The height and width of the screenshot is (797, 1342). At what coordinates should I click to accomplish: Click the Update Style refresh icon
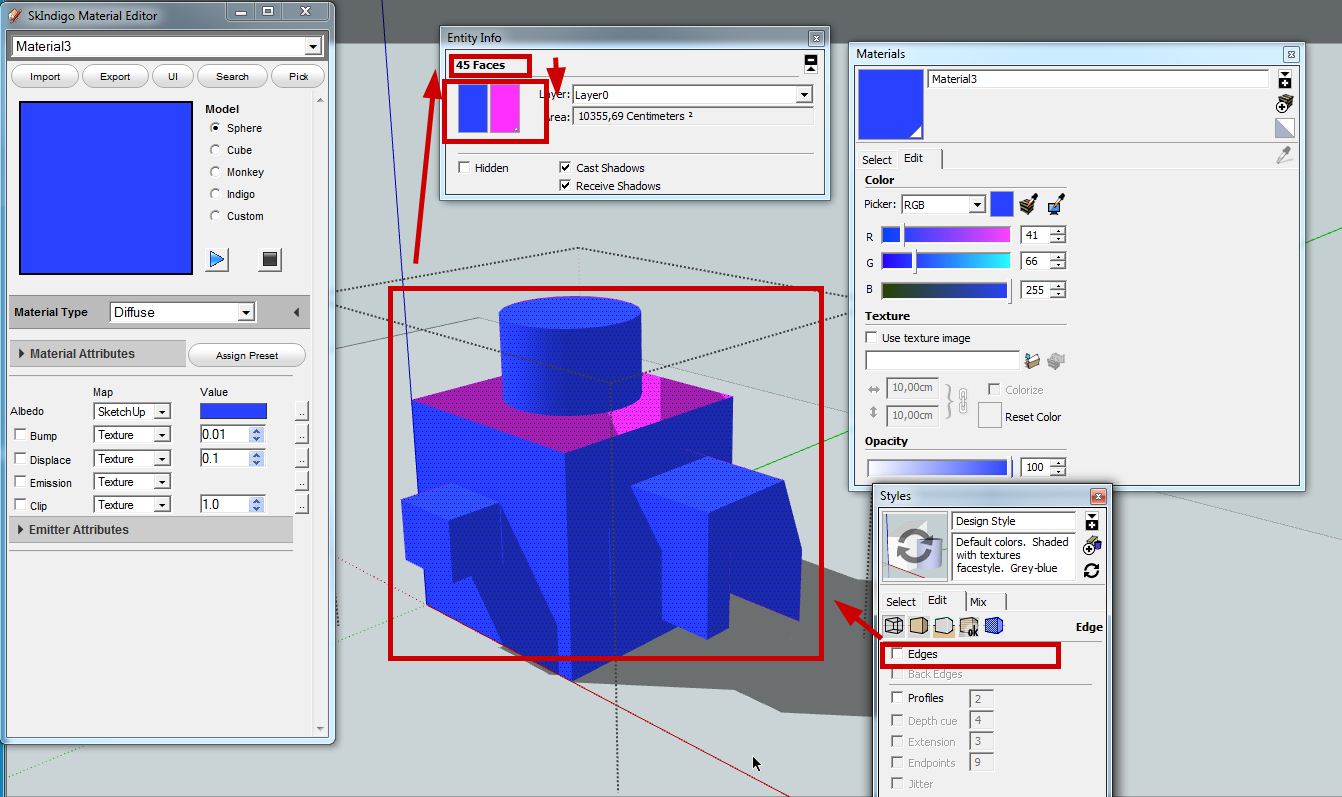1091,570
